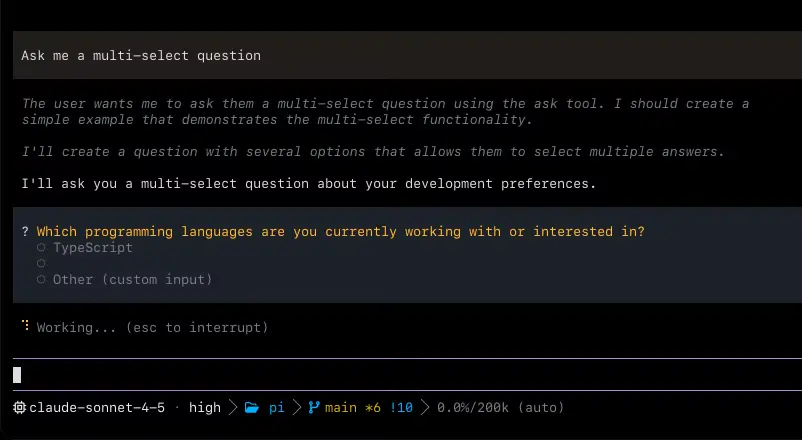Click the 'Ask me a multi-select question' message
The image size is (802, 440).
tap(141, 55)
